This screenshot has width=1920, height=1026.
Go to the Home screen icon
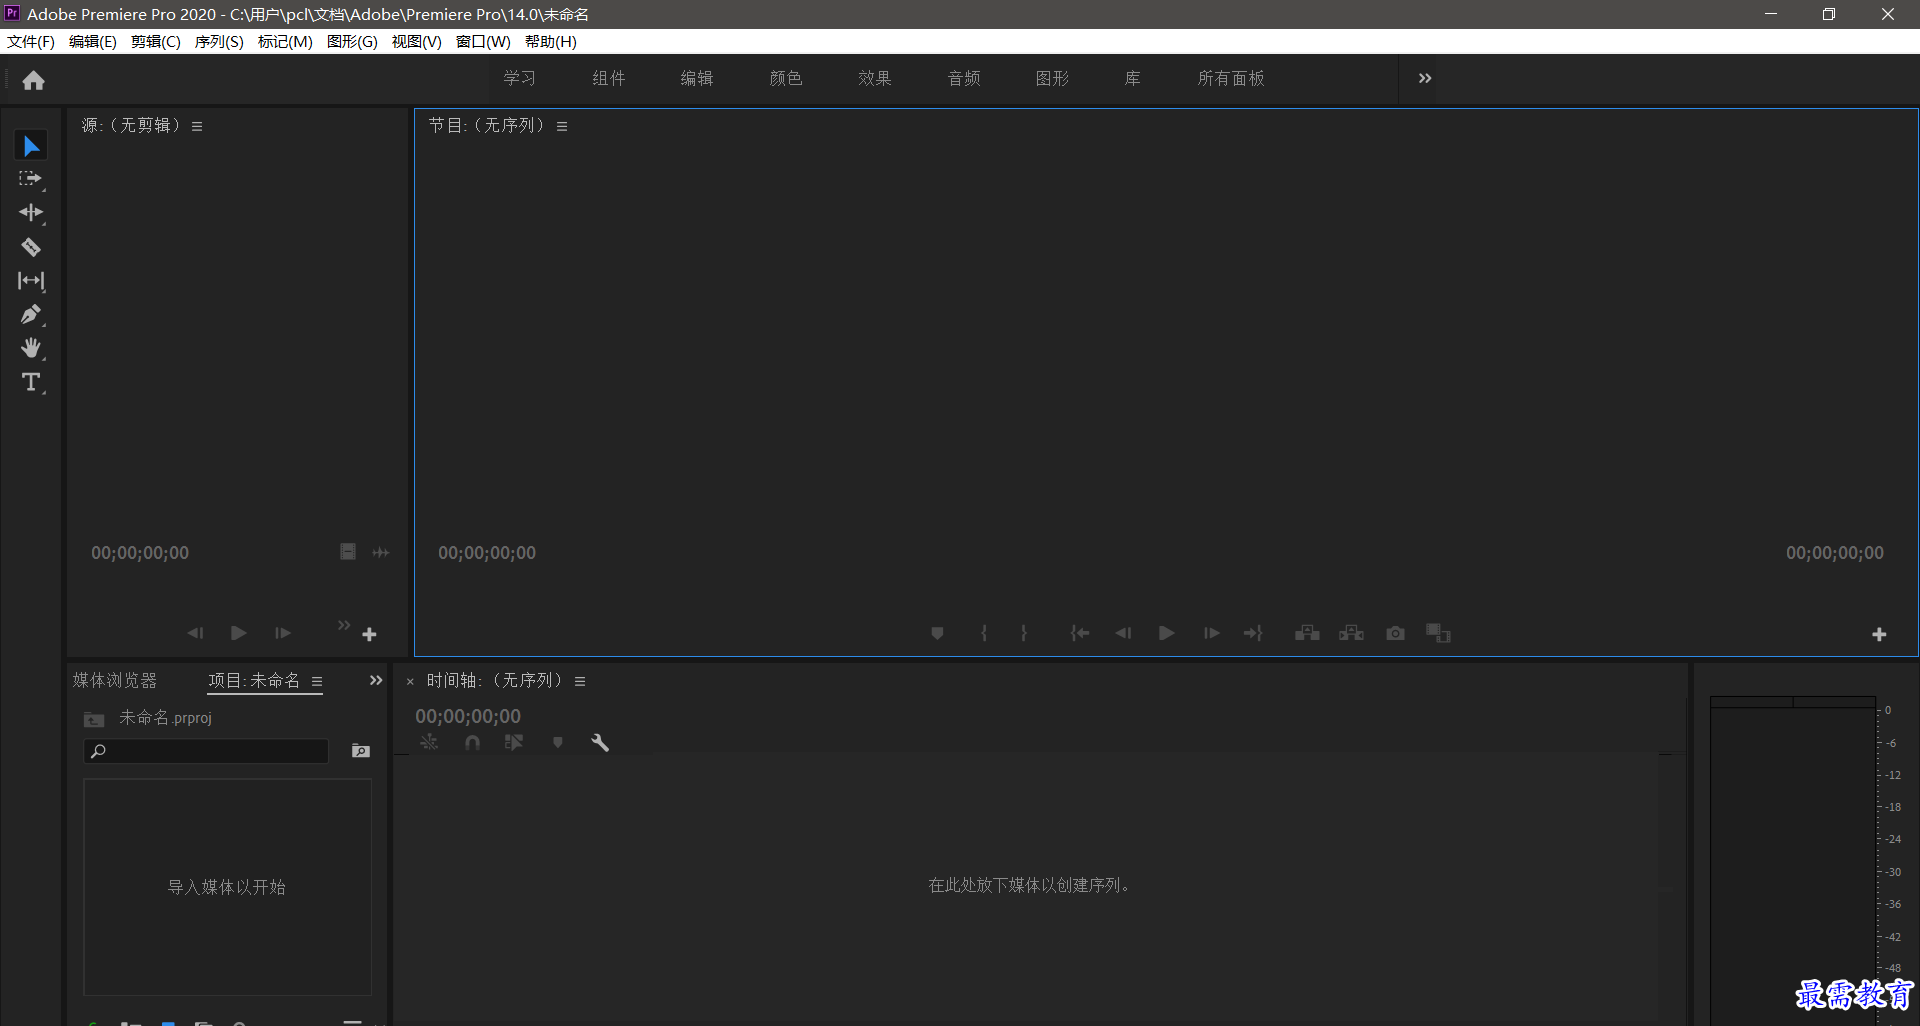(x=33, y=80)
